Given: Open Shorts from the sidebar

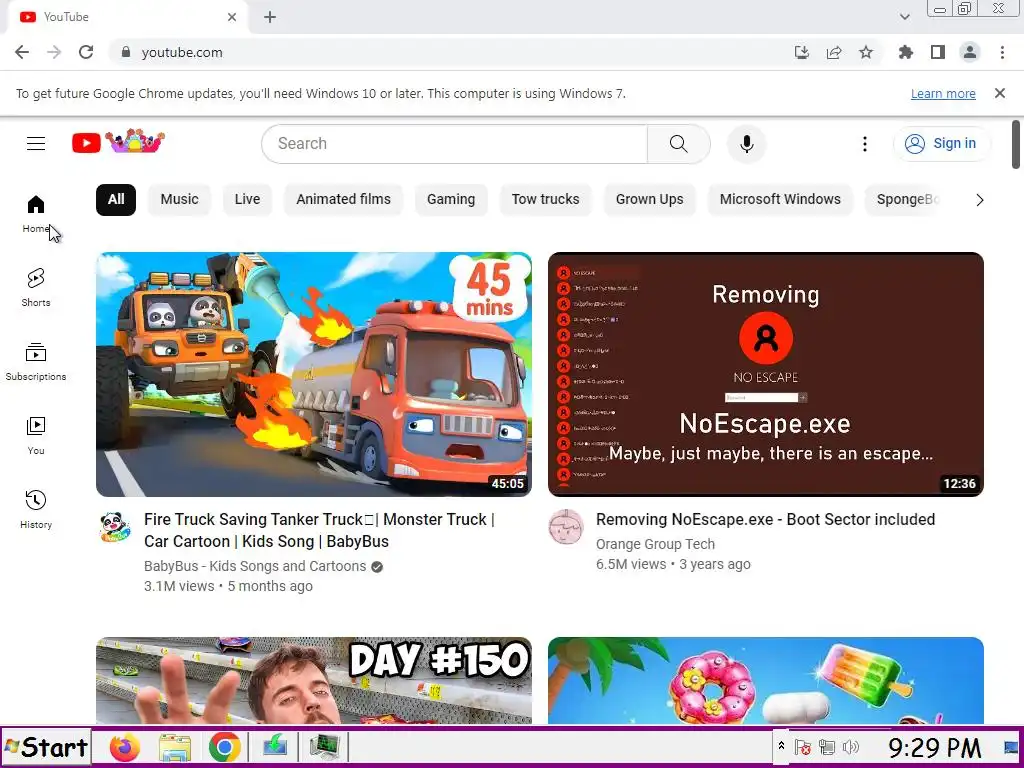Looking at the screenshot, I should pos(36,287).
